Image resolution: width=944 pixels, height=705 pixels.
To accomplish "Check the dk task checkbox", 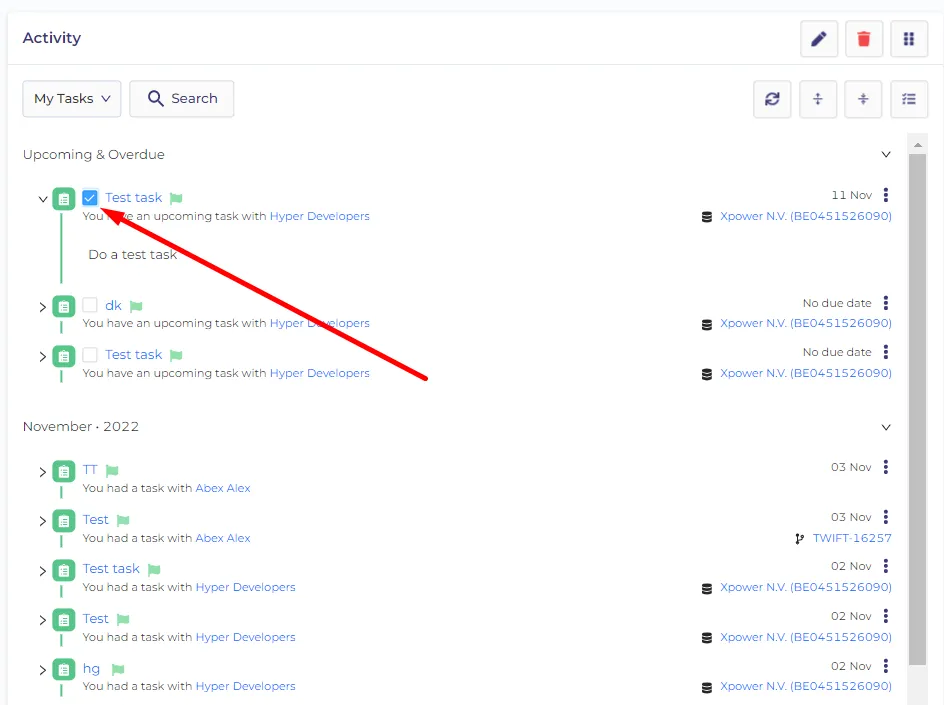I will (x=90, y=305).
